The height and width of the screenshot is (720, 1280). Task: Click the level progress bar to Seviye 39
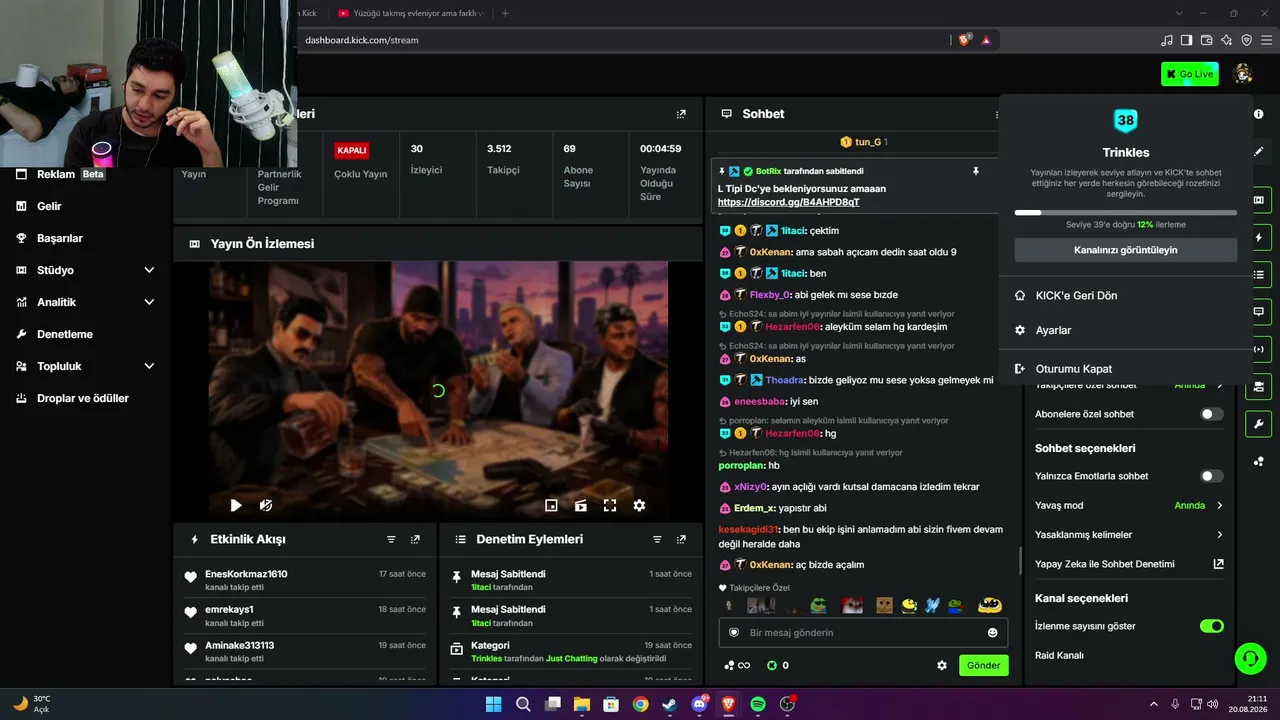pyautogui.click(x=1126, y=212)
